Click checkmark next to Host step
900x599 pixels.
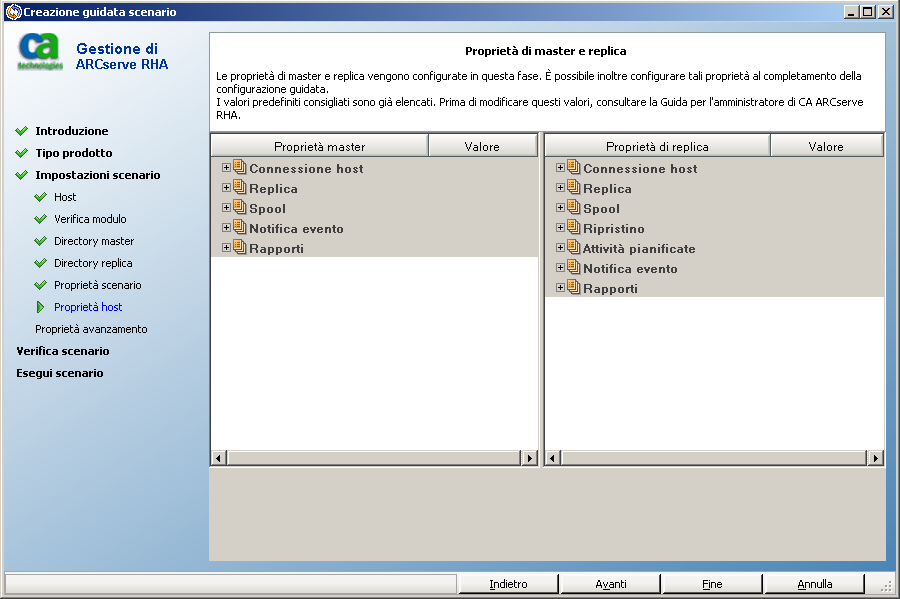(x=41, y=197)
